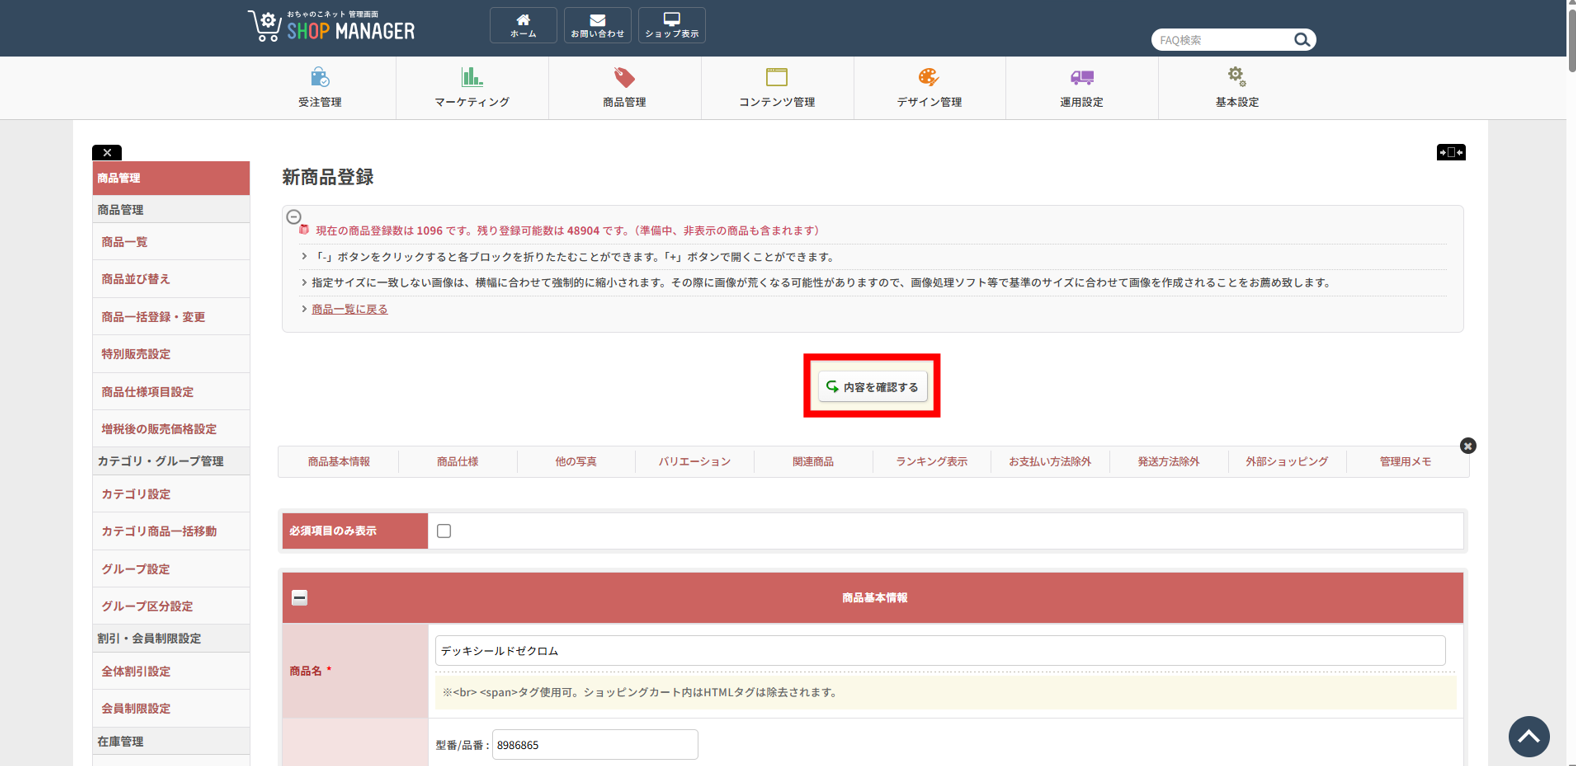
Task: Open マーケティング bar chart icon
Action: (472, 78)
